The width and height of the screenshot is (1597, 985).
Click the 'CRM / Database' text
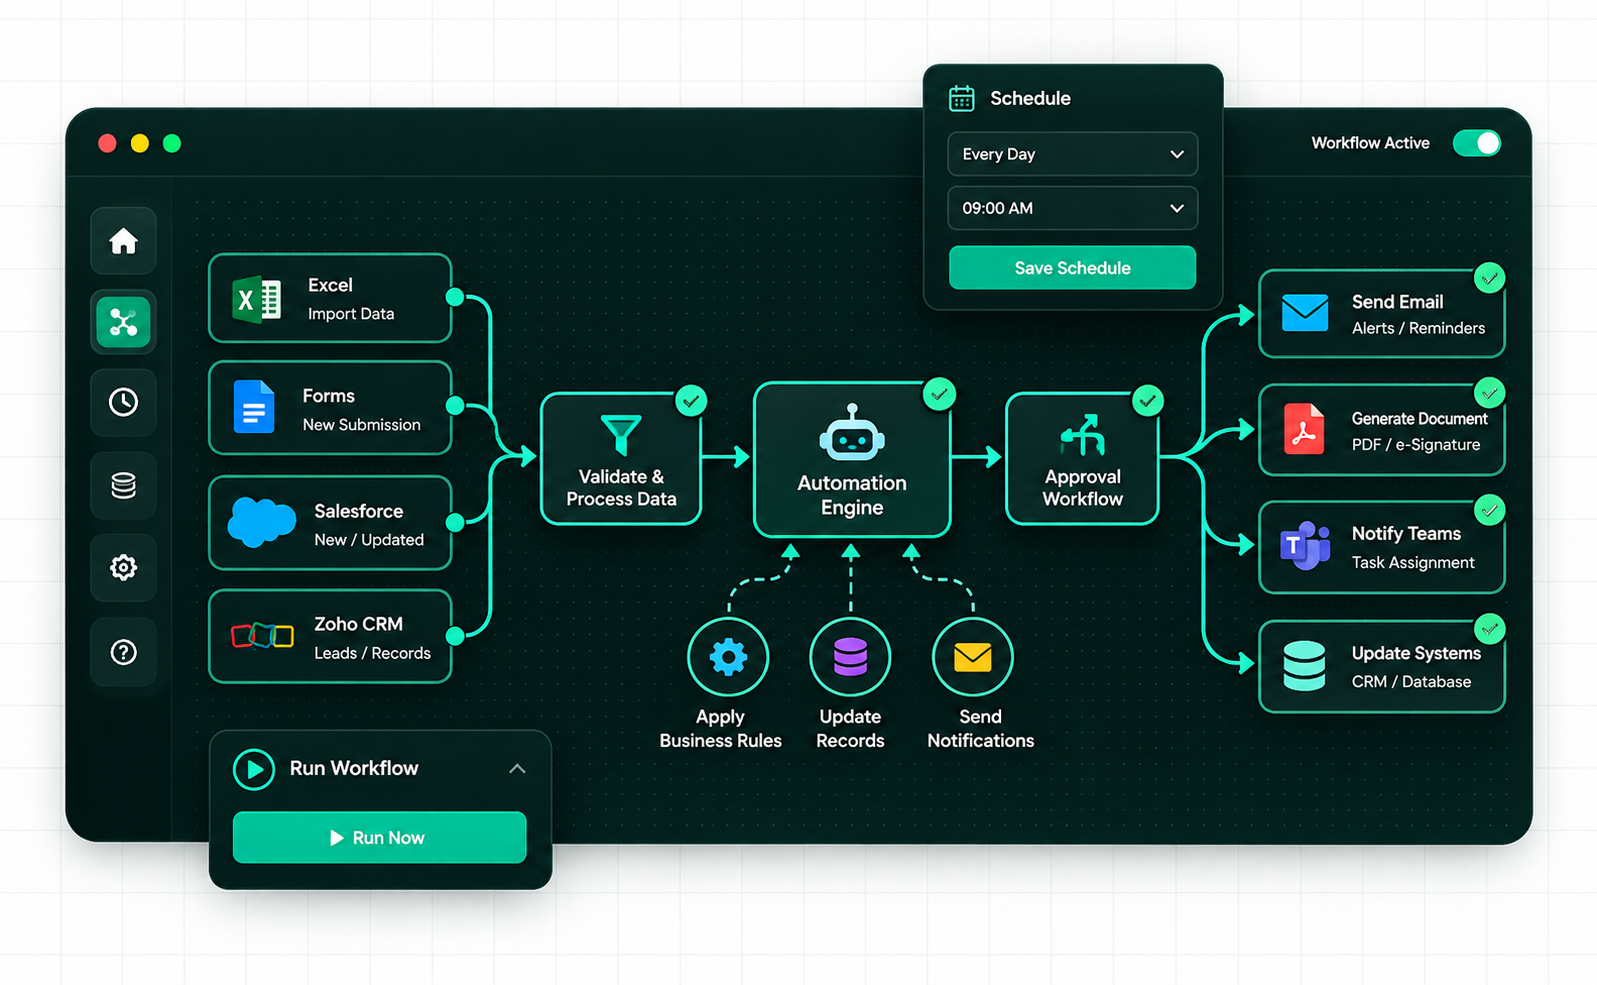[x=1411, y=682]
